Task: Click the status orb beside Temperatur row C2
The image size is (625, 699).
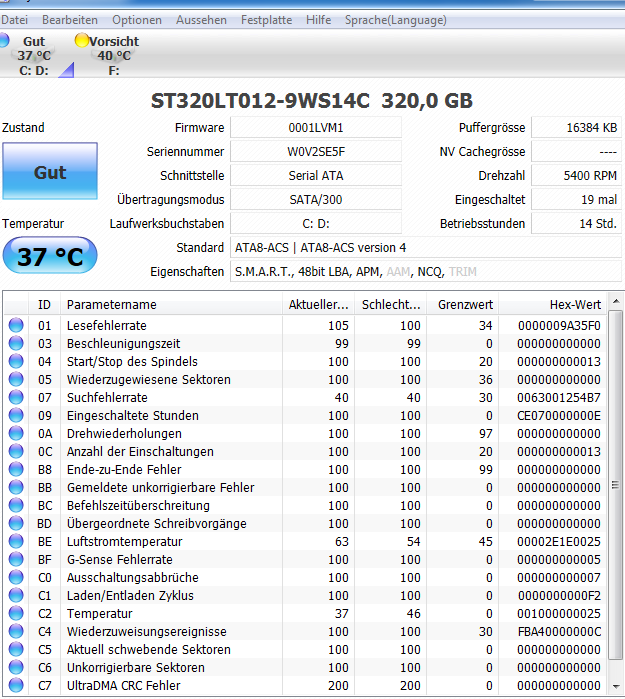Action: [x=16, y=613]
